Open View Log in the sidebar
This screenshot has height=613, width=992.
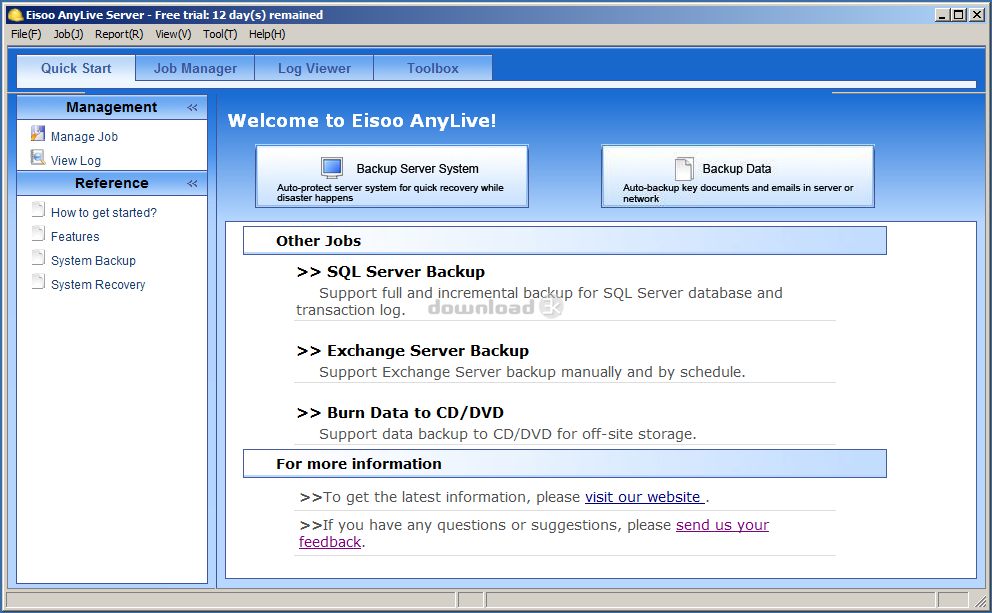point(76,161)
